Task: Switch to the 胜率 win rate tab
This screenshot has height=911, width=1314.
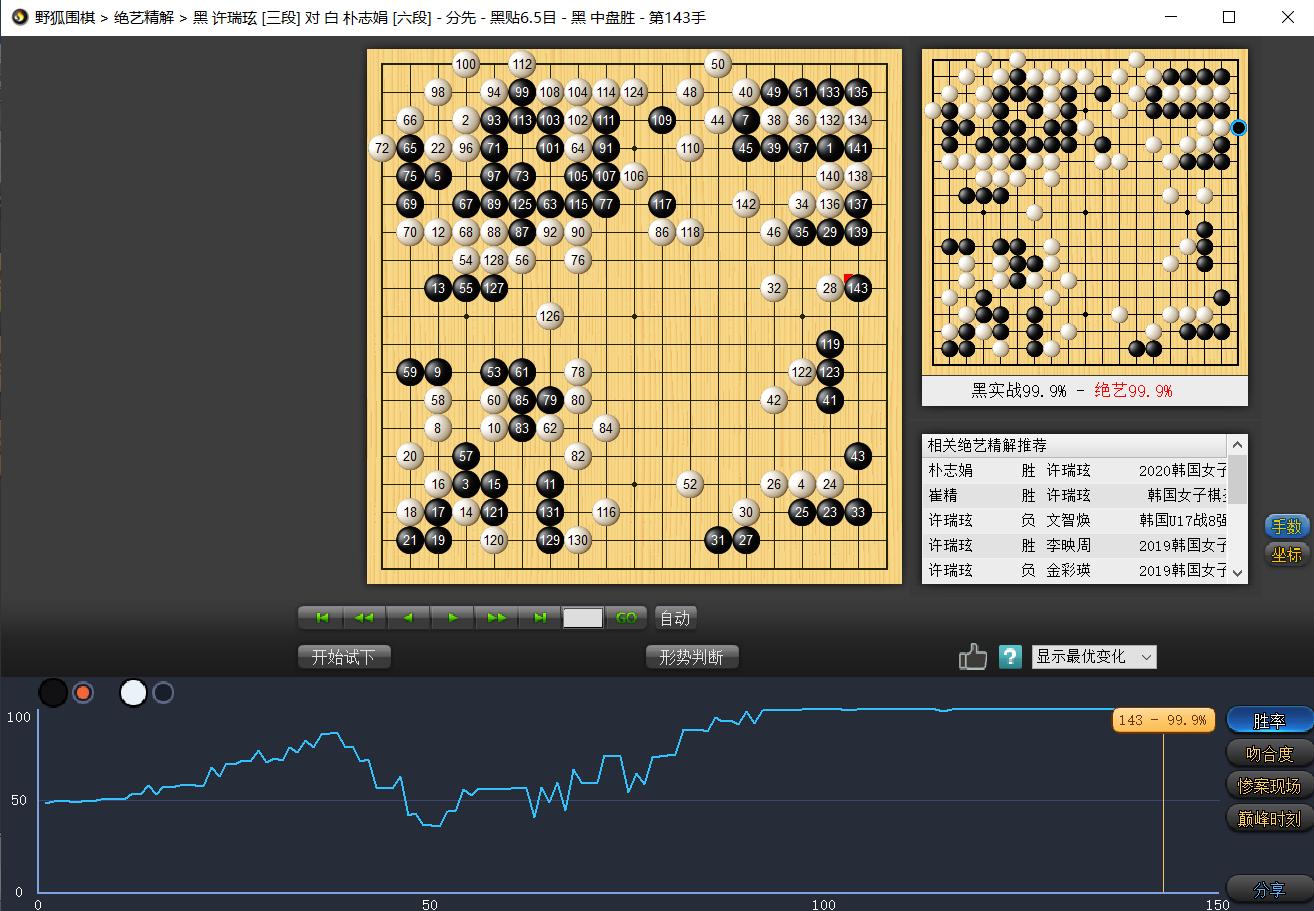Action: pyautogui.click(x=1269, y=720)
